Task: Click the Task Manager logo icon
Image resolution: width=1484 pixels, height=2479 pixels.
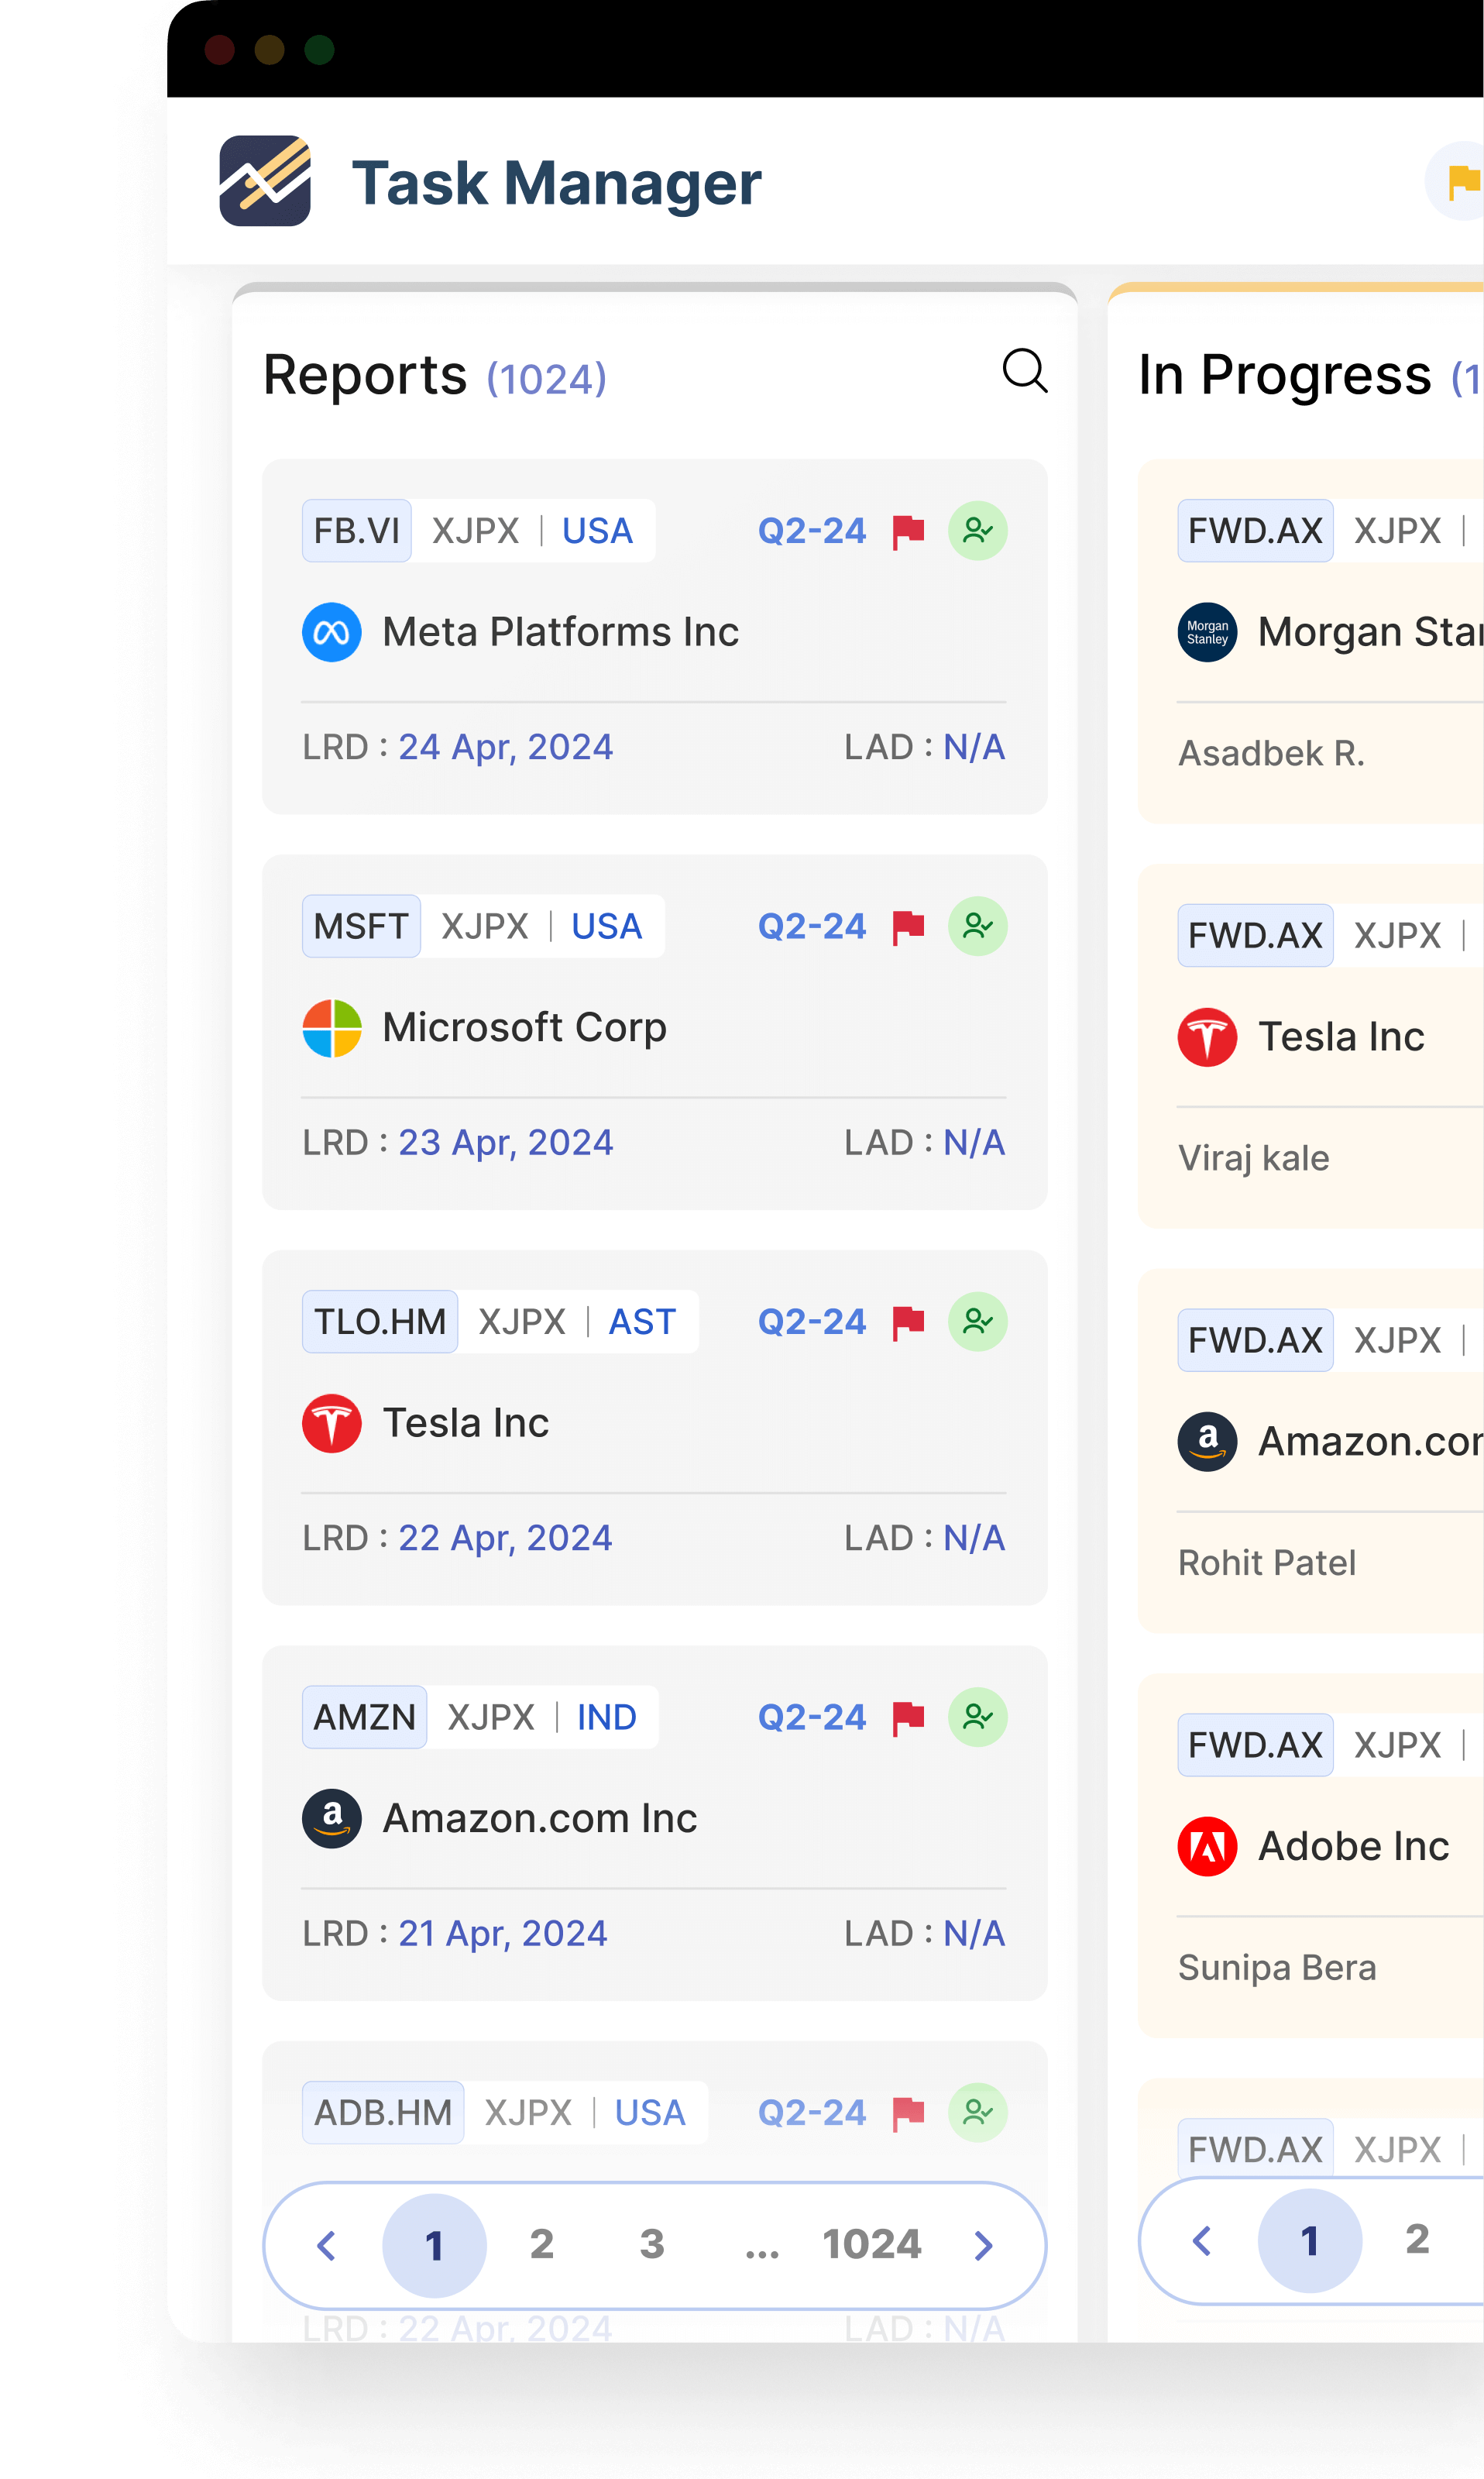Action: [x=265, y=181]
